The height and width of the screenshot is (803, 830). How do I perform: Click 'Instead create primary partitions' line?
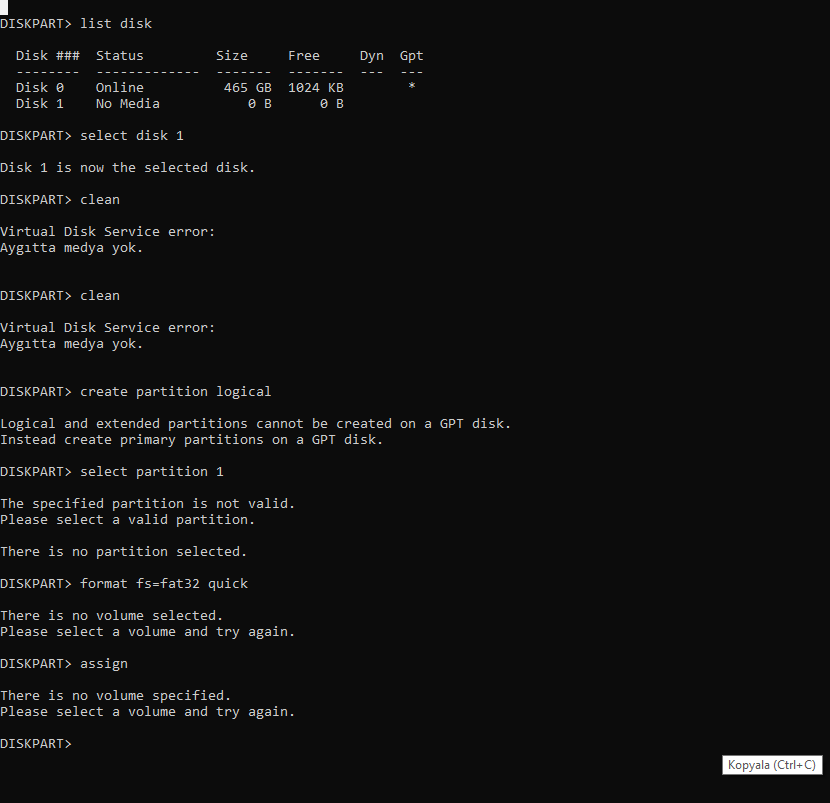pos(192,440)
